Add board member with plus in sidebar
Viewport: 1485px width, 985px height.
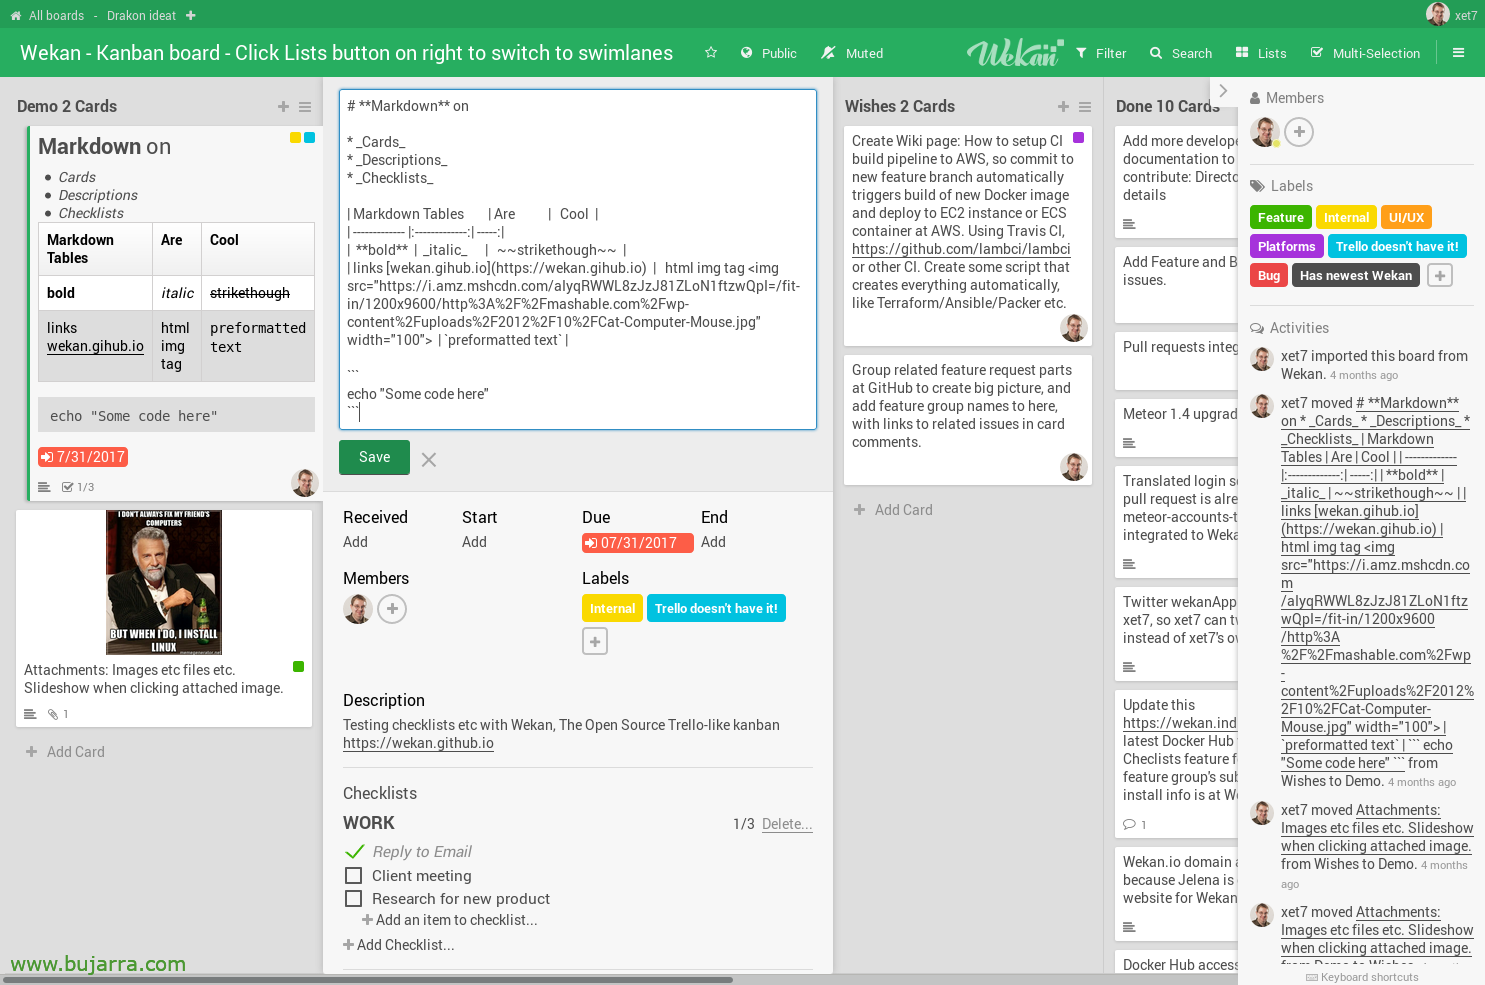click(1299, 132)
